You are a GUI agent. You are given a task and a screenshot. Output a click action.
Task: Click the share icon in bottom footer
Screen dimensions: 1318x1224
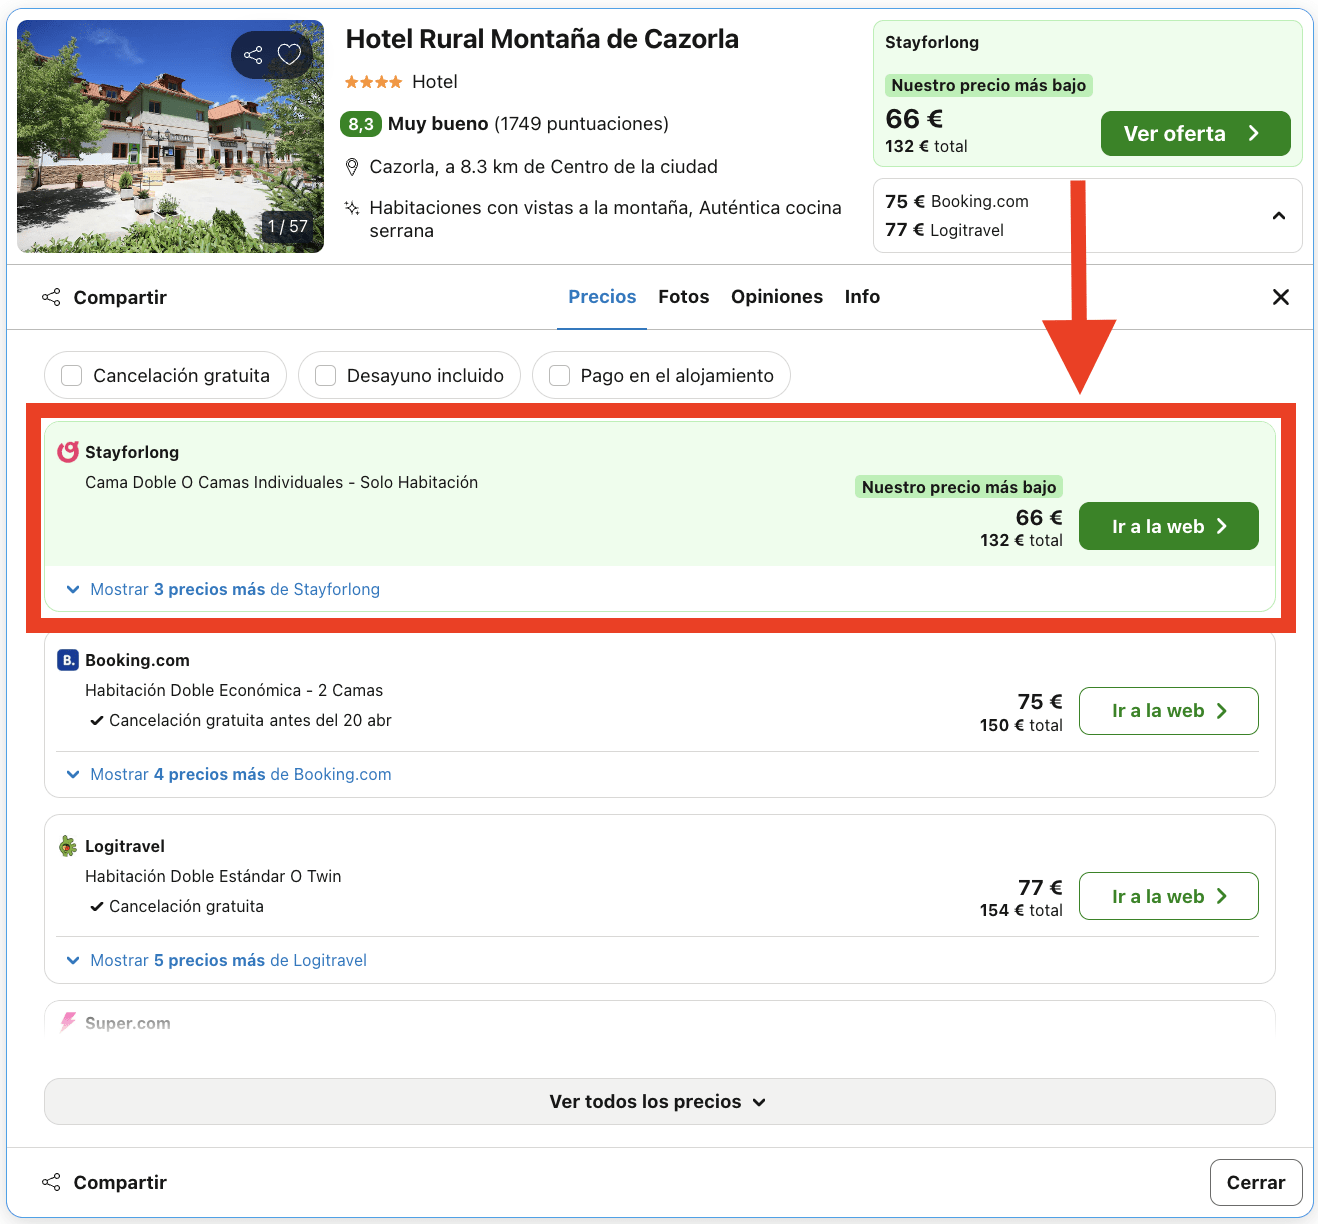click(x=51, y=1182)
